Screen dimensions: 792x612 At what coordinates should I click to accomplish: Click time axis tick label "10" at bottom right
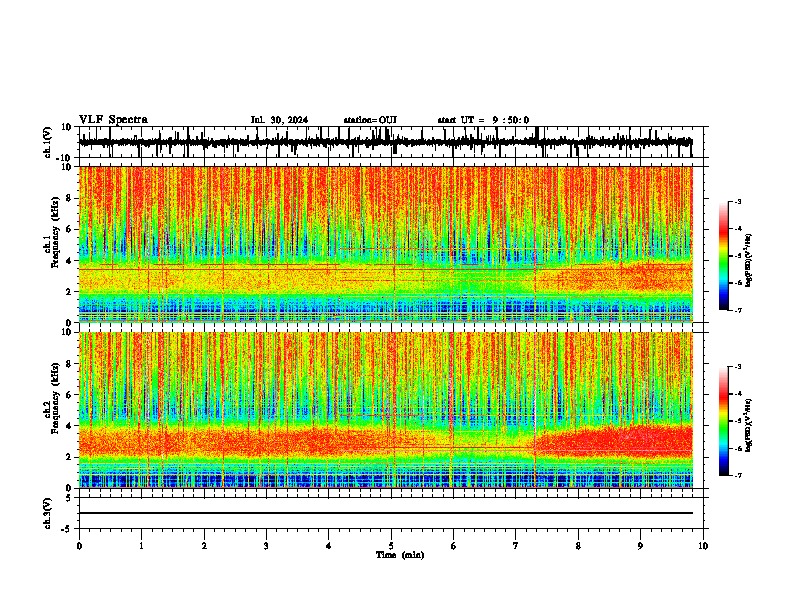[x=703, y=546]
